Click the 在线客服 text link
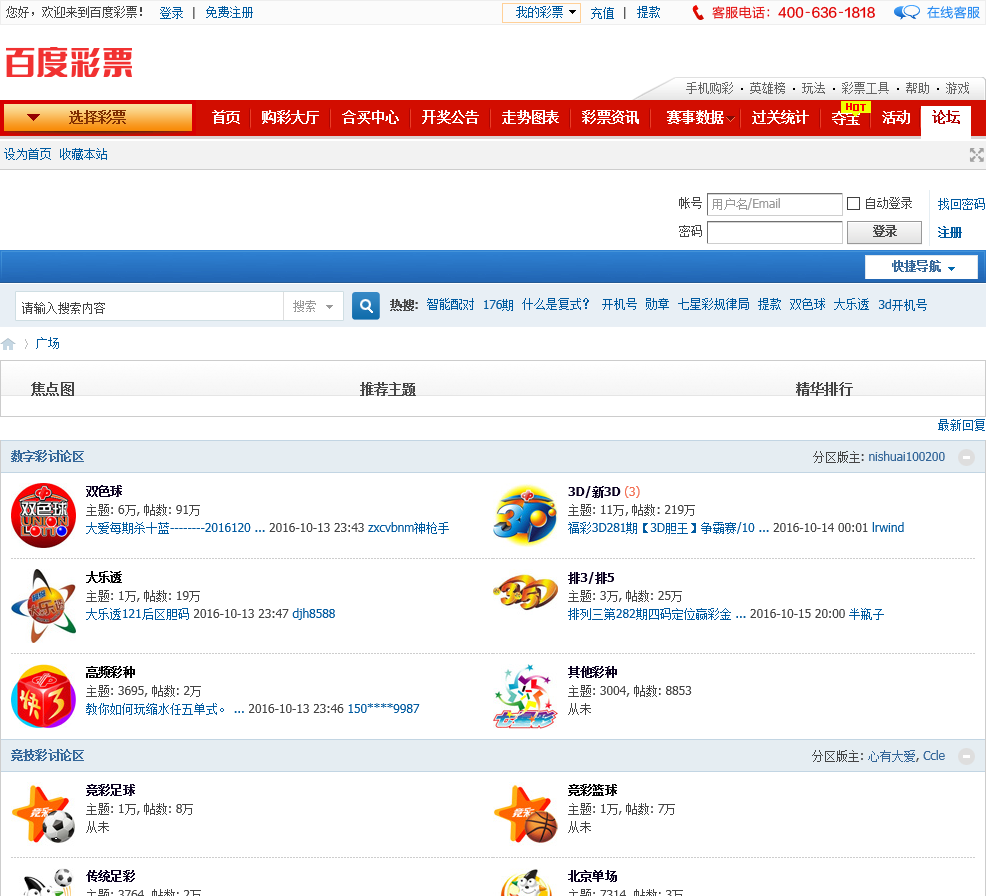Image resolution: width=986 pixels, height=896 pixels. (x=953, y=13)
